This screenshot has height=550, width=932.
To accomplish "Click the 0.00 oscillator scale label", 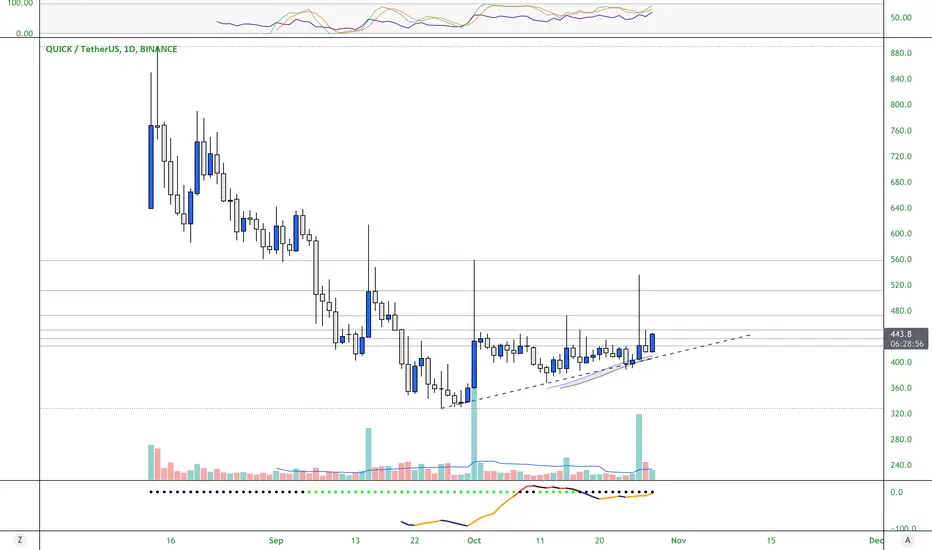I will tap(24, 34).
